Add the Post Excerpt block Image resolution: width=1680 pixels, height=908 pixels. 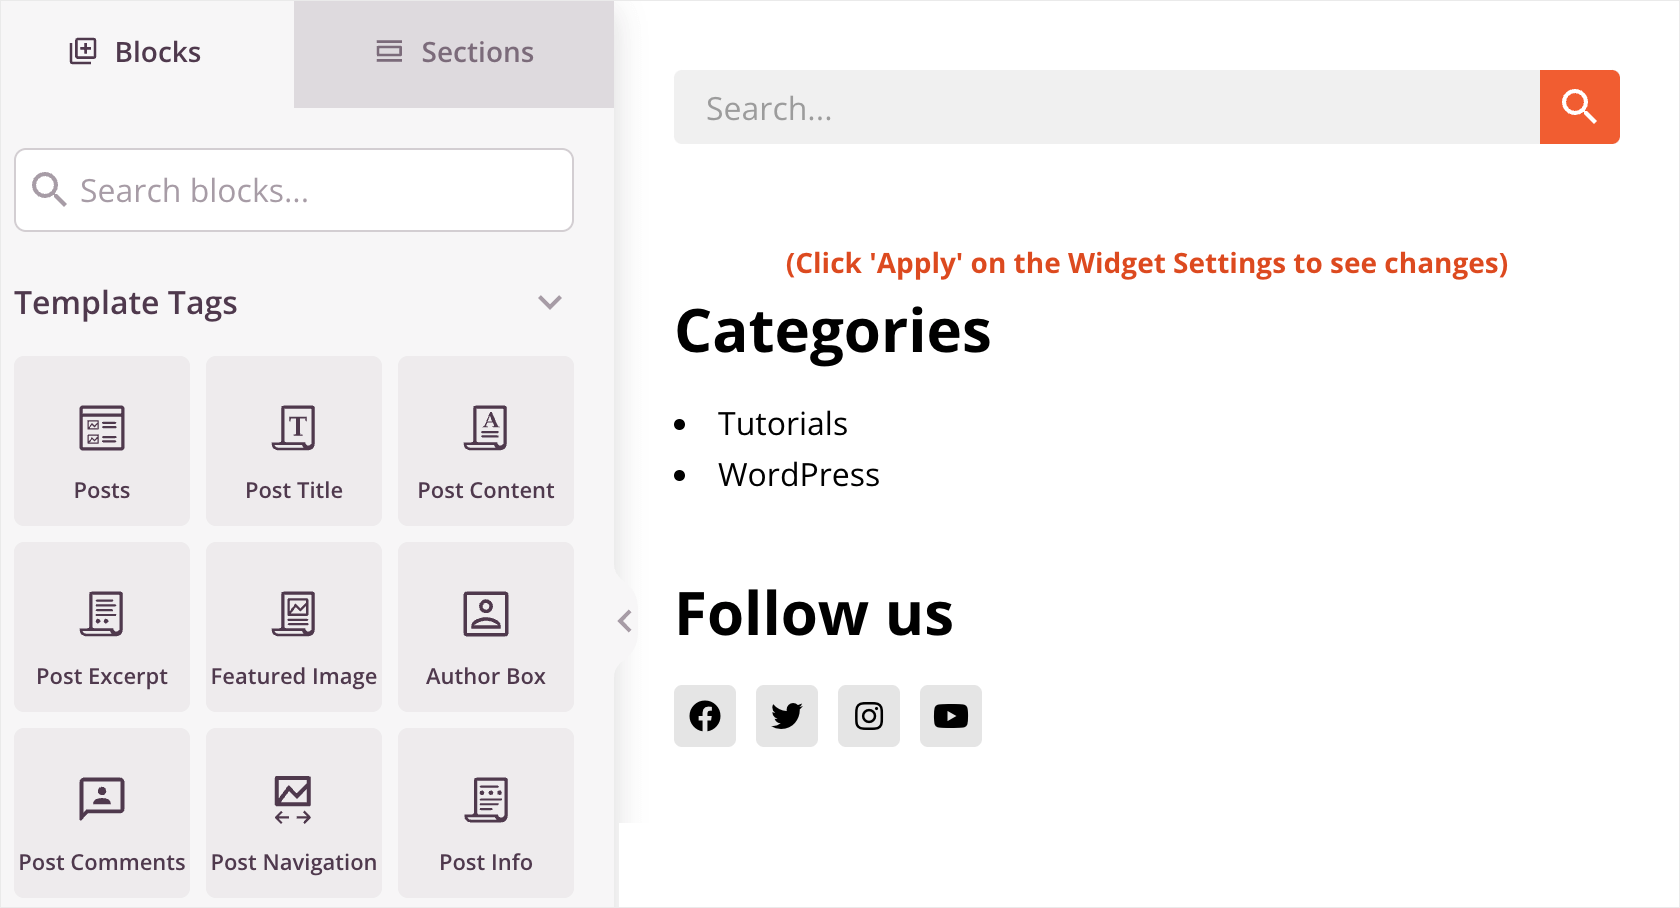[x=102, y=627]
